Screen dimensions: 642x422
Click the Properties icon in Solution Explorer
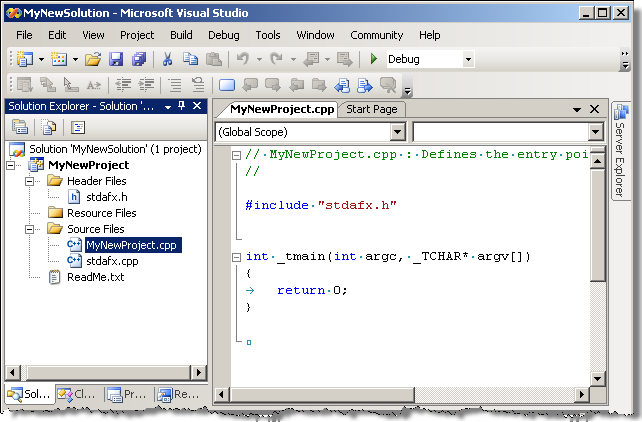[20, 127]
